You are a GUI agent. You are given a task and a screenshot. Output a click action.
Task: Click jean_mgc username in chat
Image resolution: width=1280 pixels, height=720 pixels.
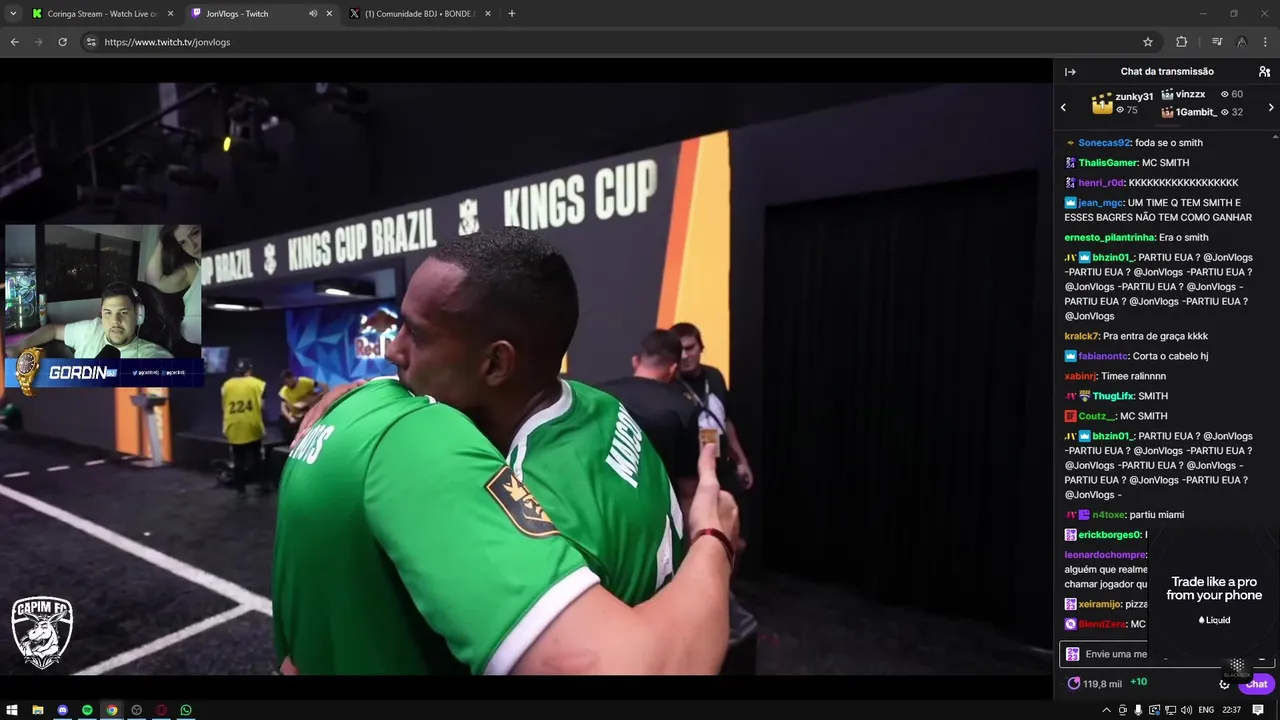coord(1100,203)
